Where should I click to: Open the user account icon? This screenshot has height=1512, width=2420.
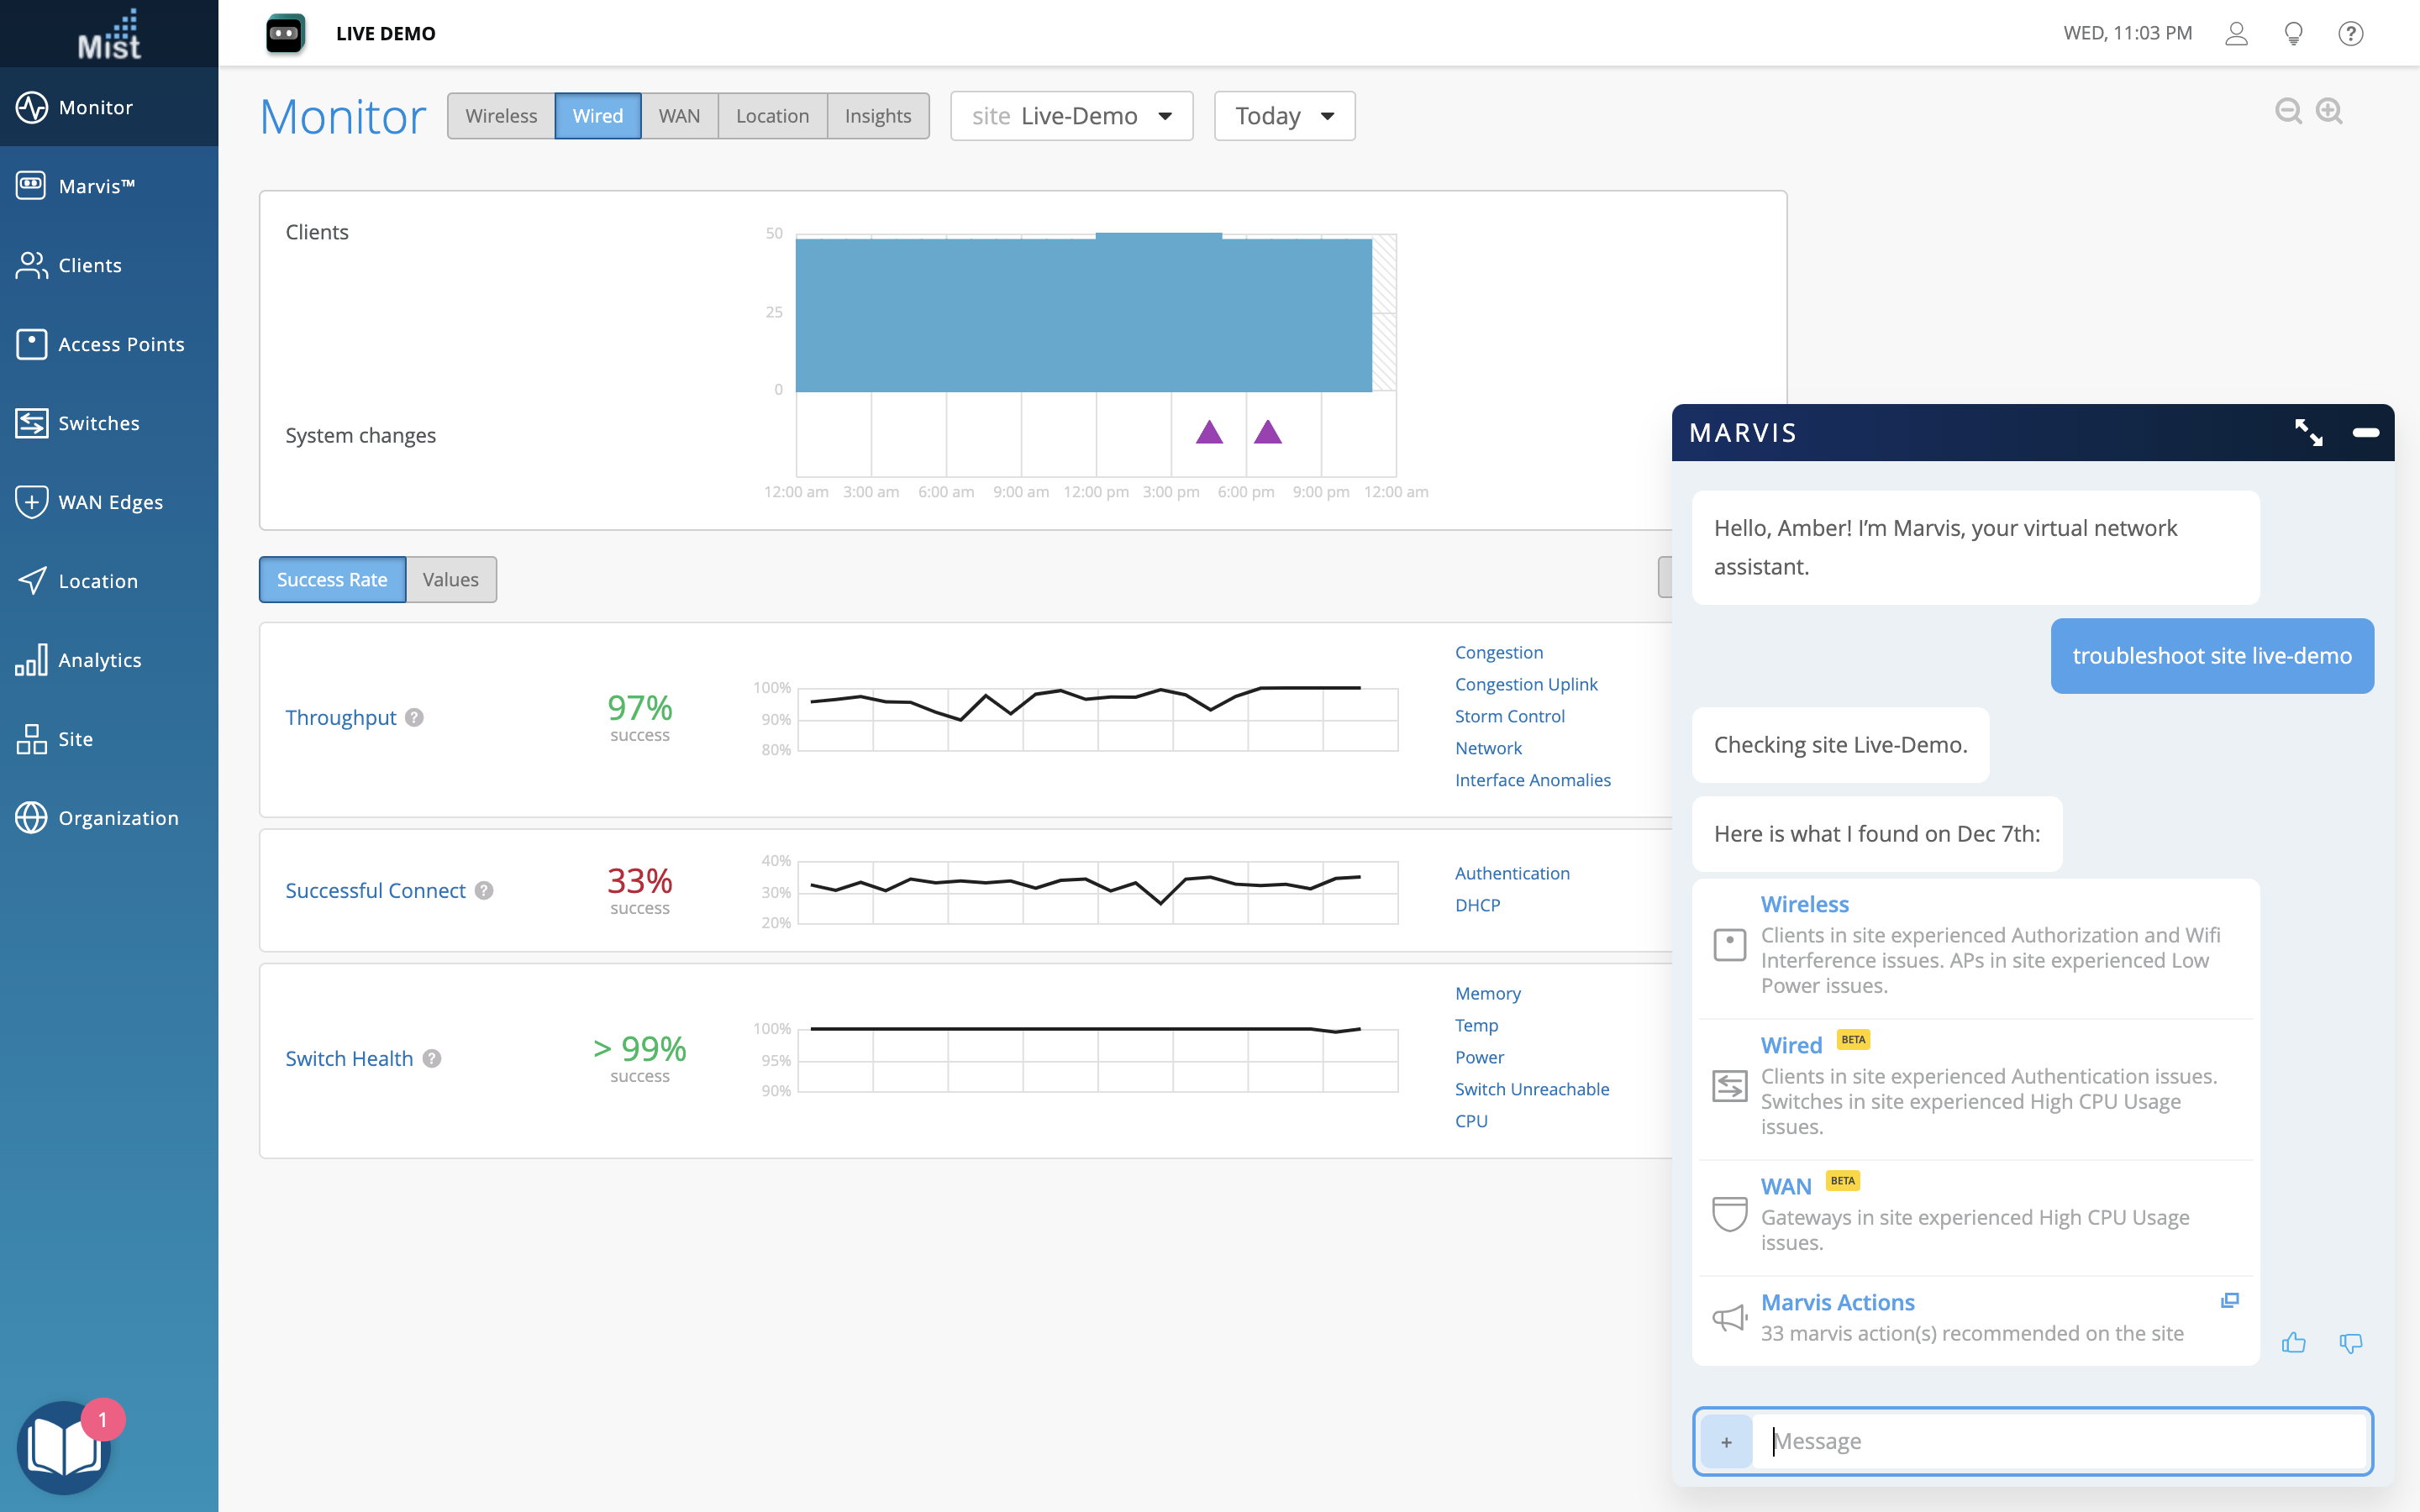point(2236,34)
